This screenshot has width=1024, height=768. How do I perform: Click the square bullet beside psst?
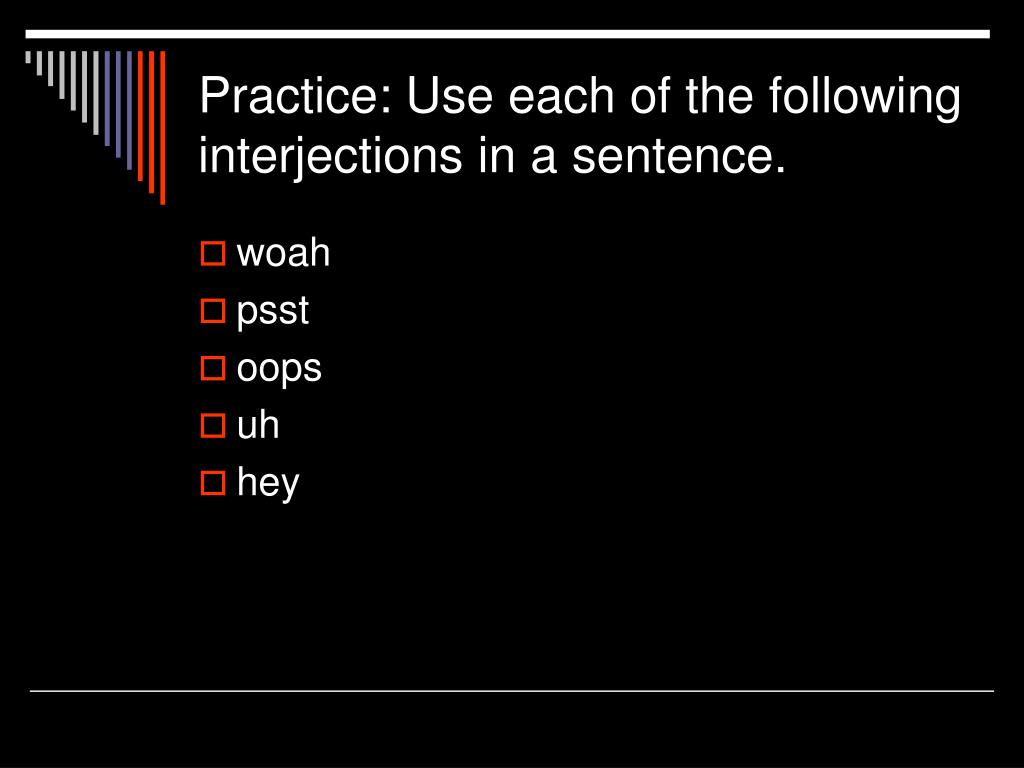coord(213,311)
